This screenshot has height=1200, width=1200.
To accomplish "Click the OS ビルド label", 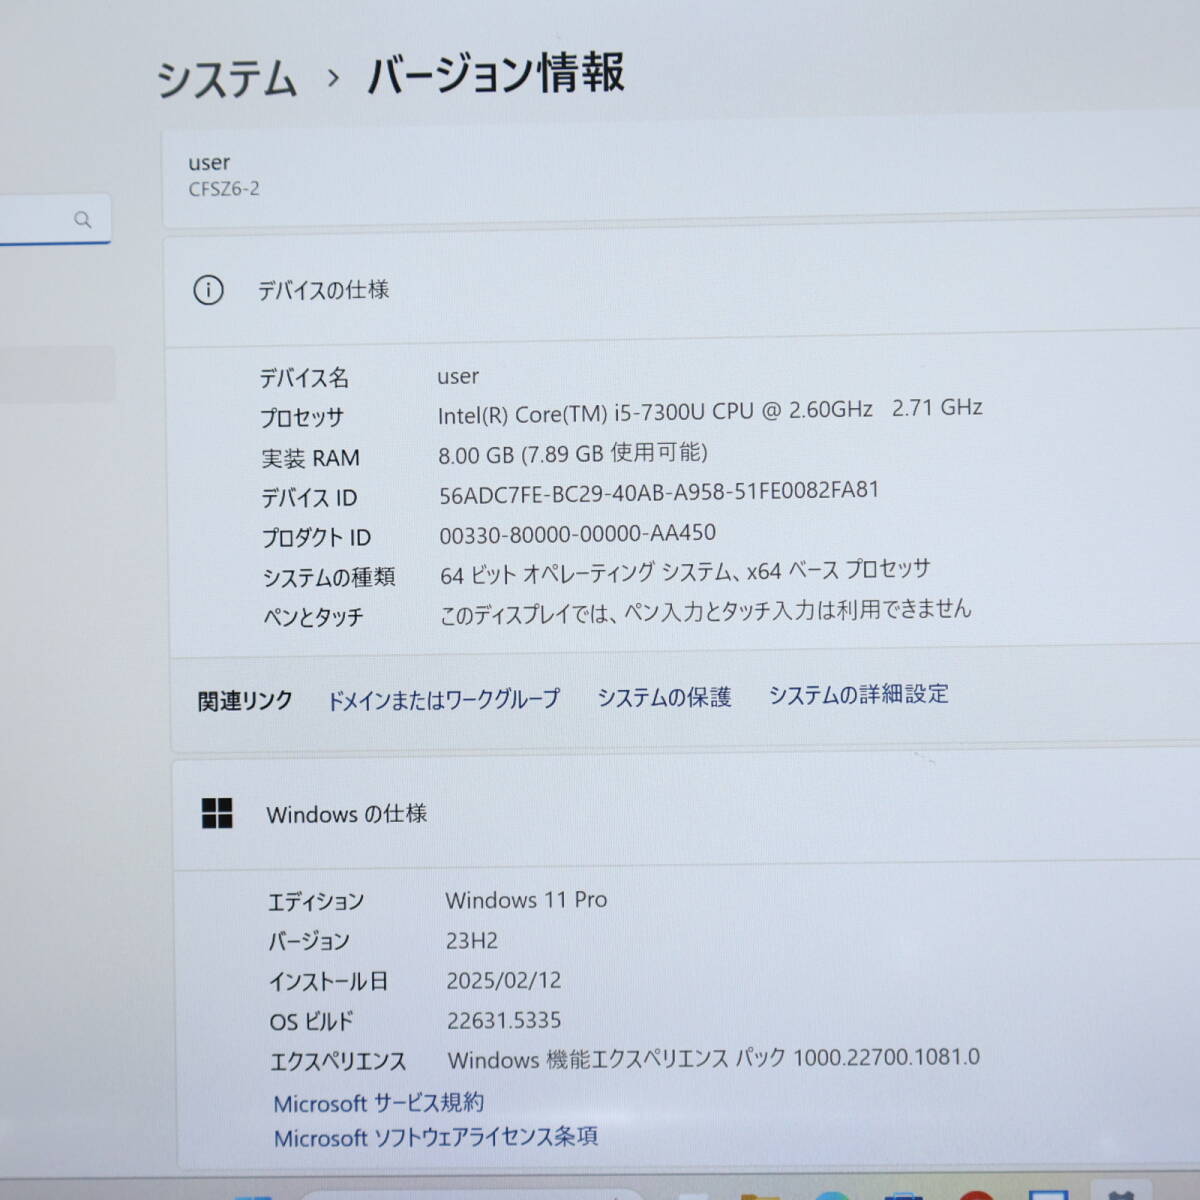I will tap(311, 1022).
